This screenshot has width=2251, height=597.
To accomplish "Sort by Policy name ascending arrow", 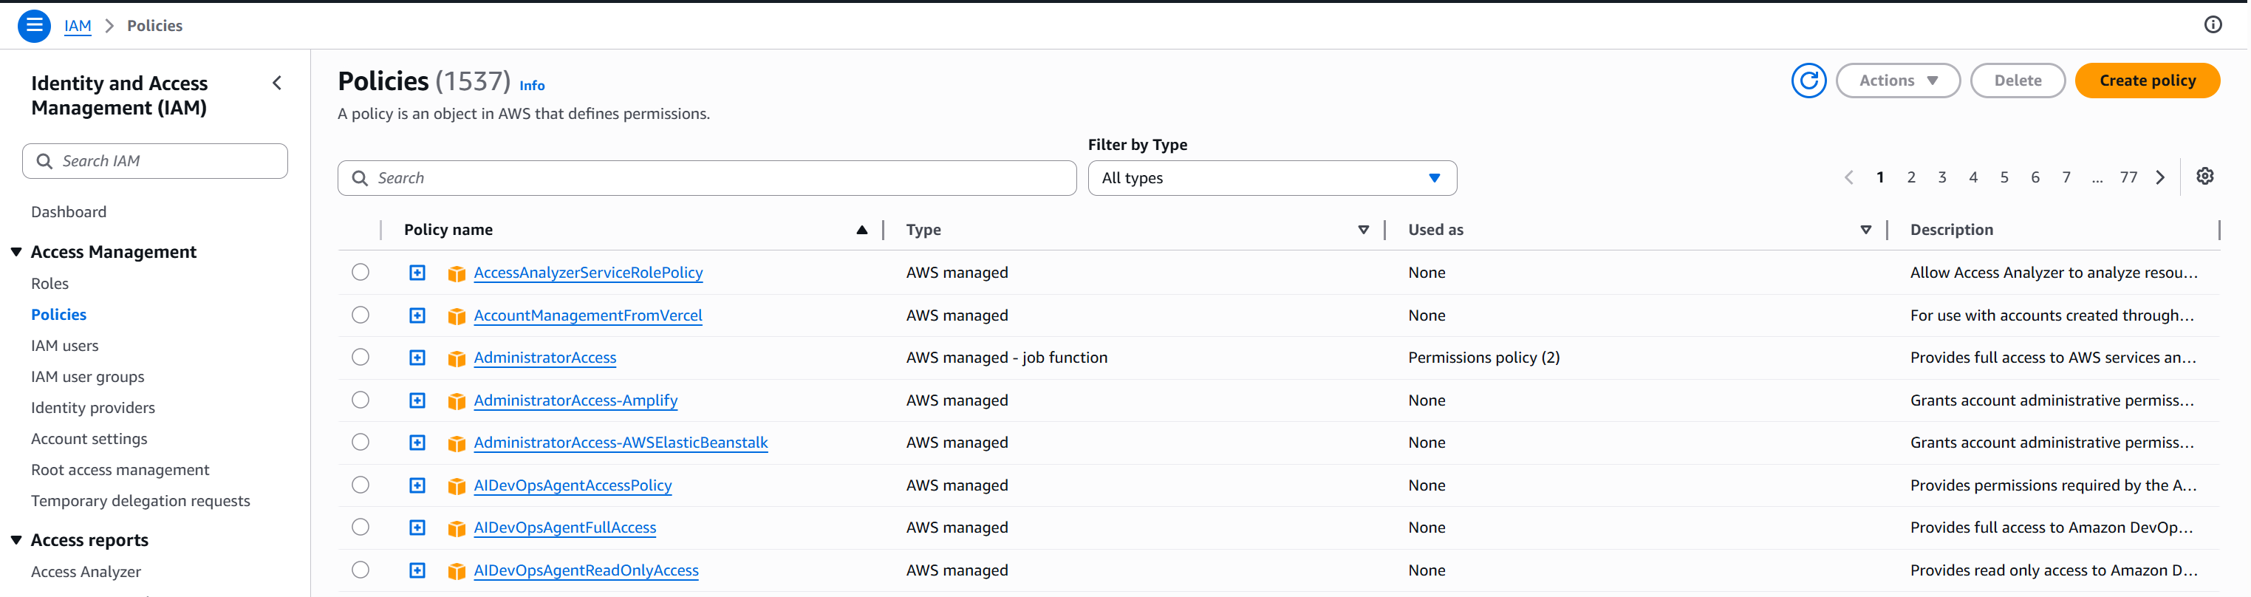I will click(861, 230).
